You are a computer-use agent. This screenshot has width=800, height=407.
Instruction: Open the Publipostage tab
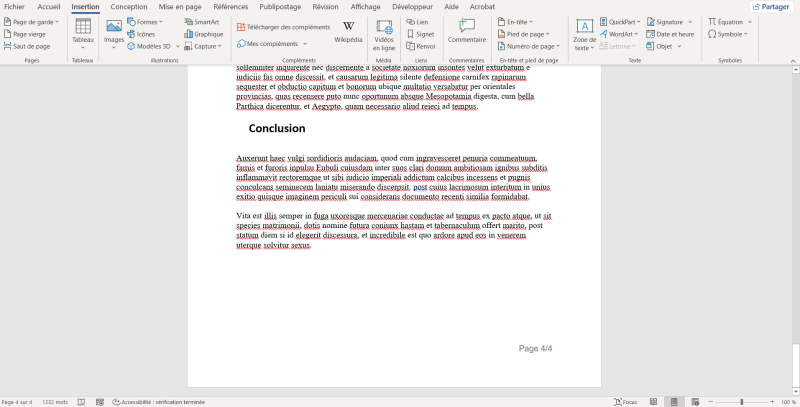coord(280,7)
